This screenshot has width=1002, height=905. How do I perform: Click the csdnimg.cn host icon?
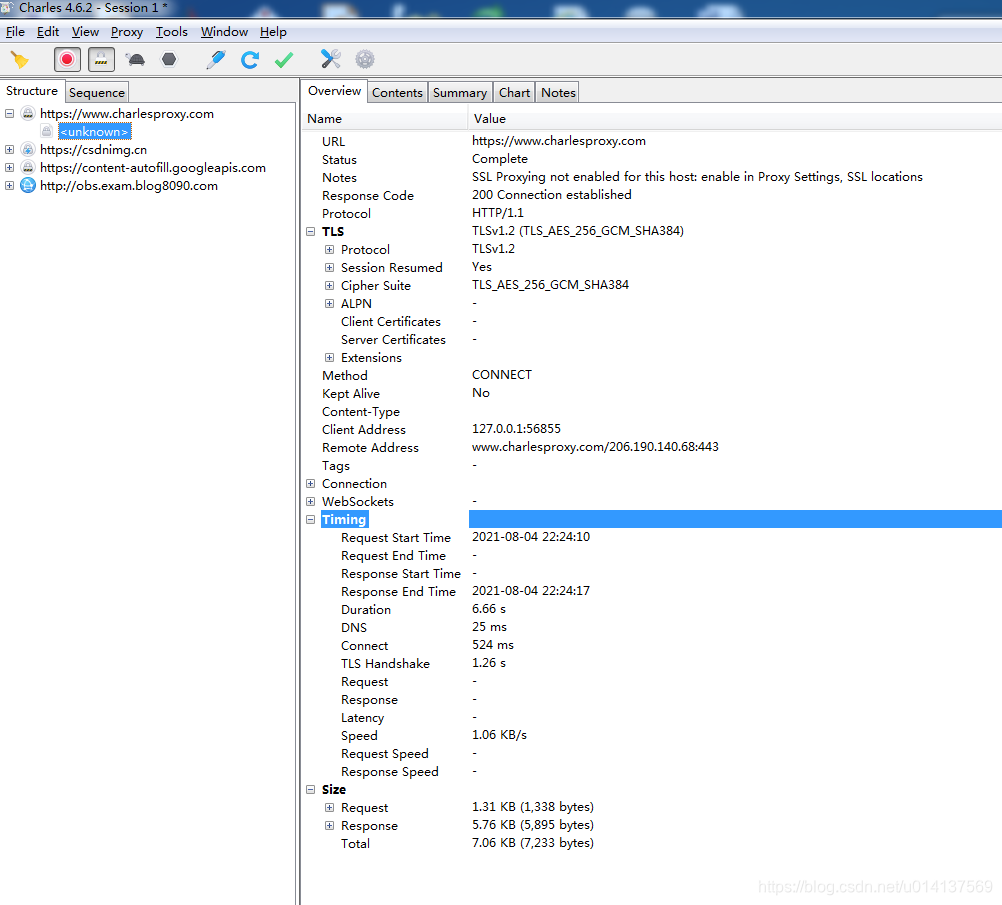[x=28, y=150]
